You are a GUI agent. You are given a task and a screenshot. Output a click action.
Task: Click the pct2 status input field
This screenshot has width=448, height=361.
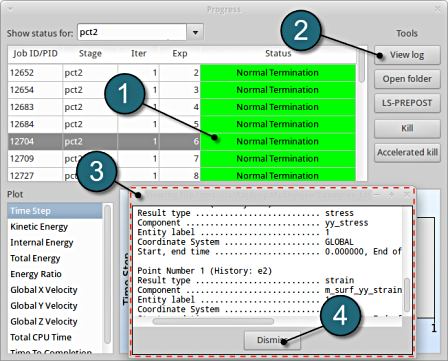click(132, 32)
